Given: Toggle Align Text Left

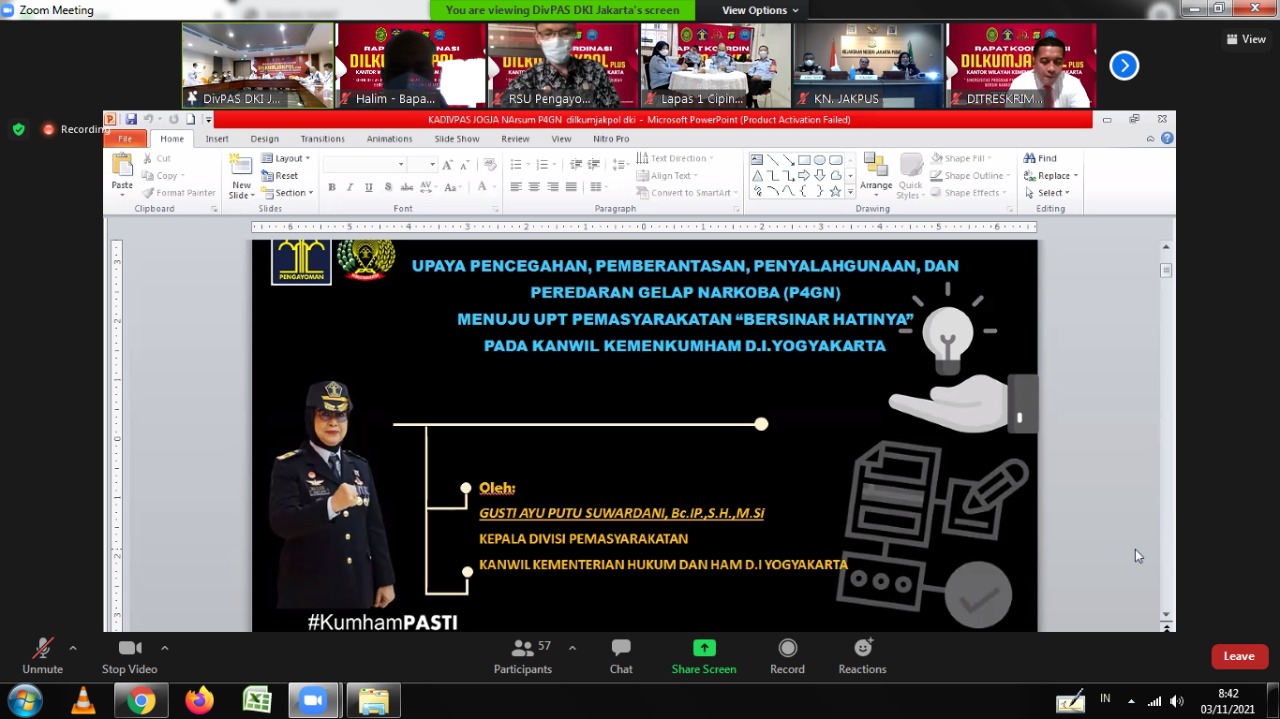Looking at the screenshot, I should 516,187.
